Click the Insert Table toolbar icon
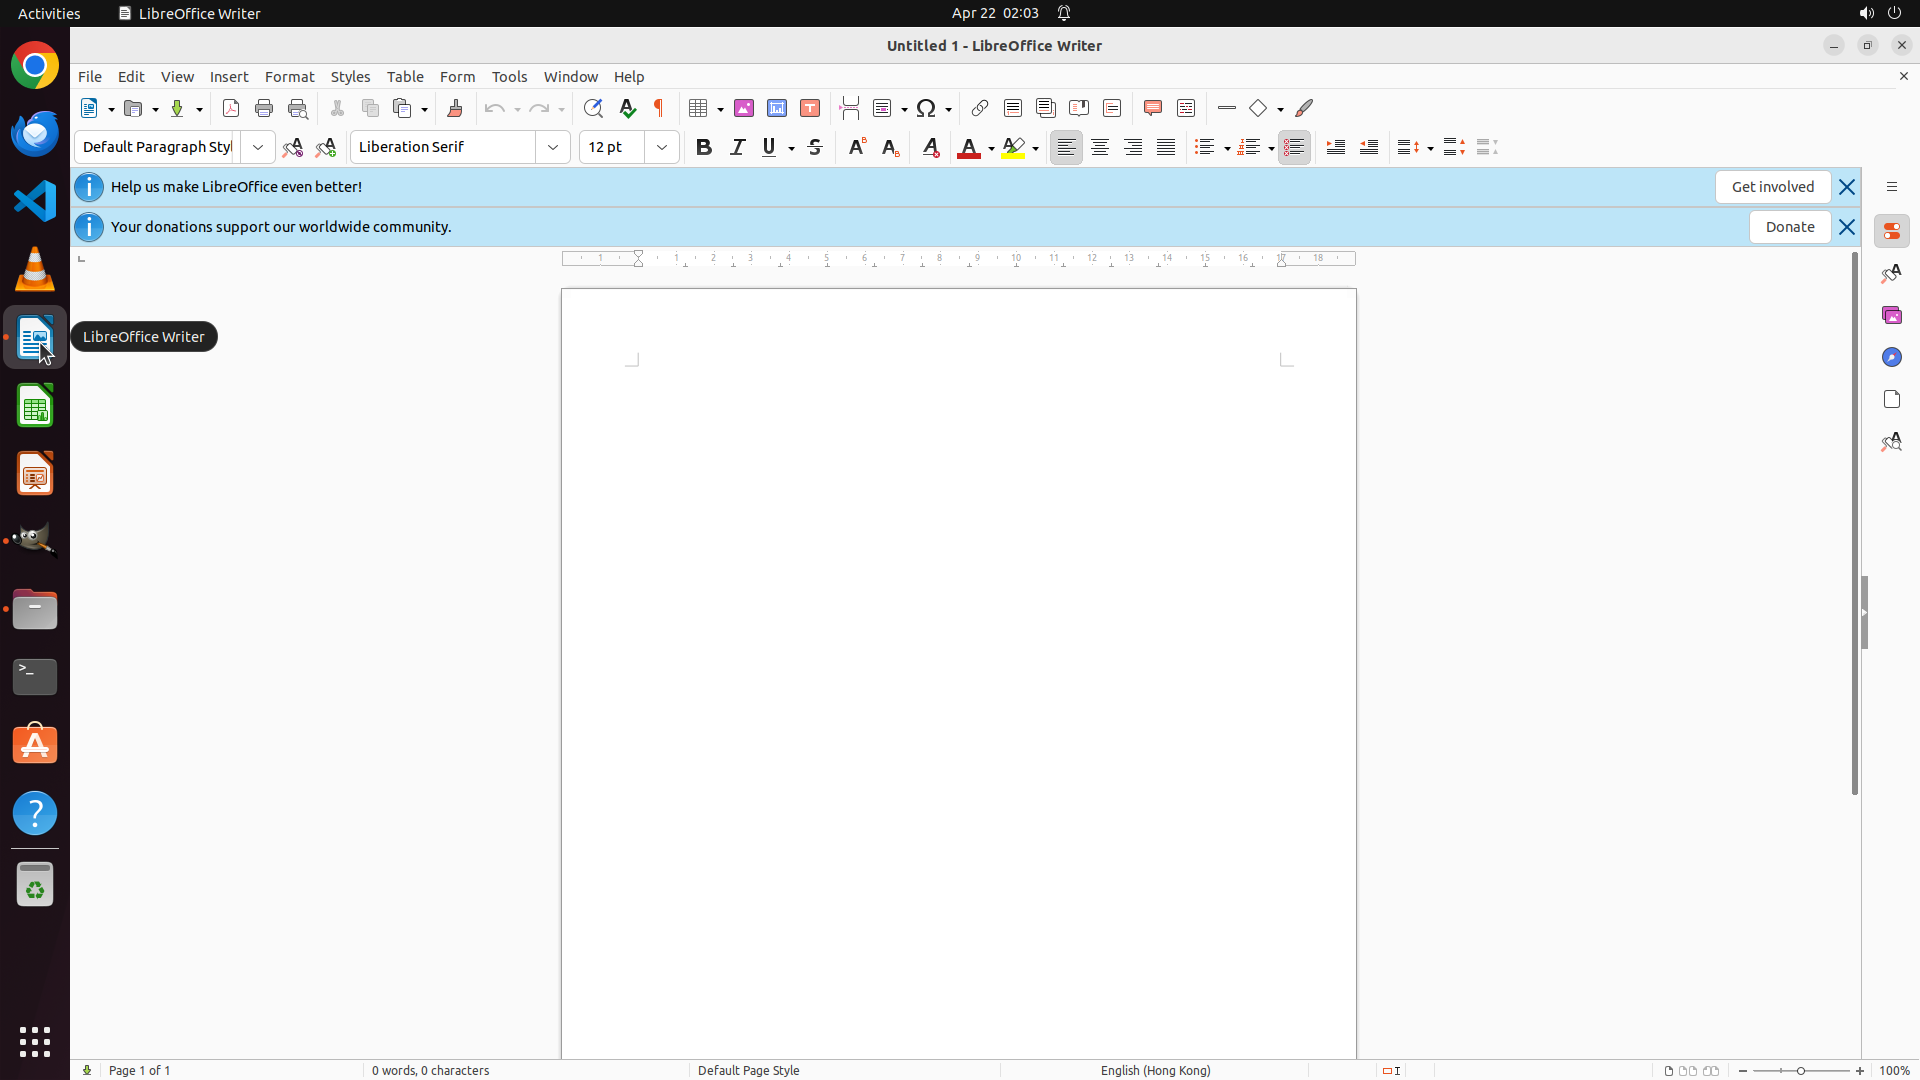Screen dimensions: 1920x1080 (699, 108)
